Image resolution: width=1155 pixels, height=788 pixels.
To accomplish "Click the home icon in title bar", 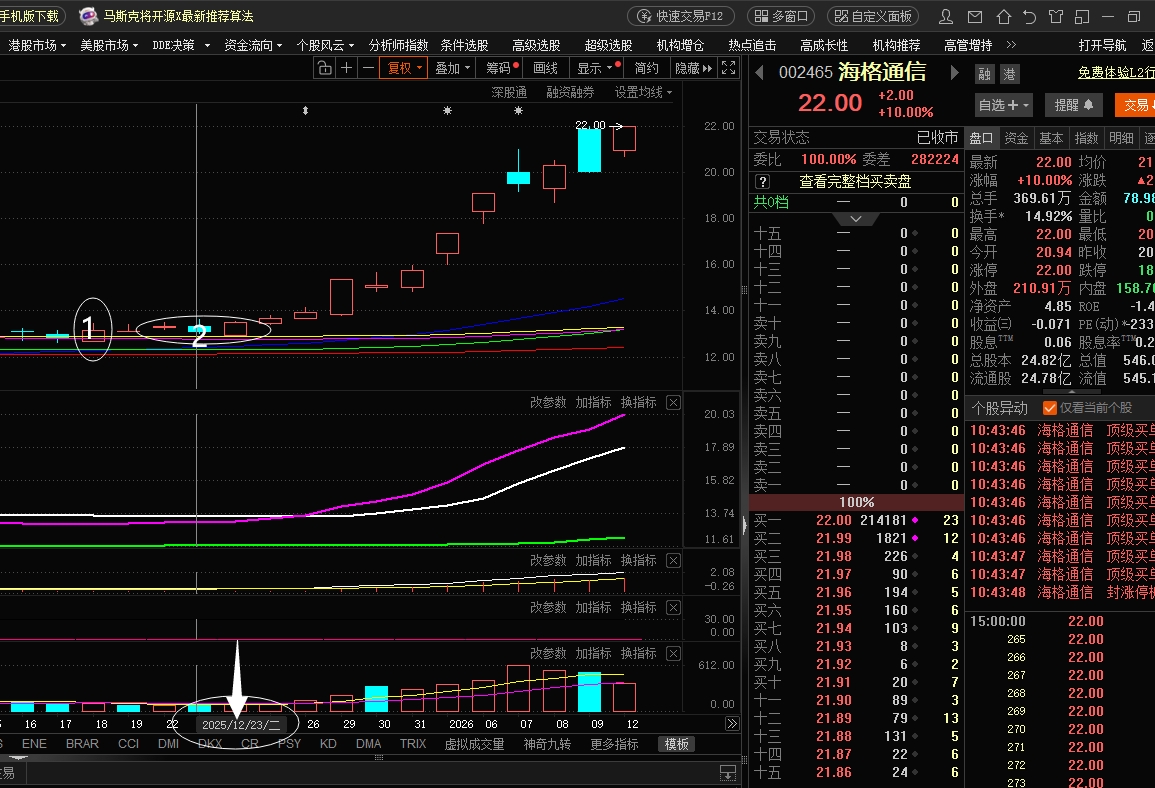I will tap(1003, 16).
